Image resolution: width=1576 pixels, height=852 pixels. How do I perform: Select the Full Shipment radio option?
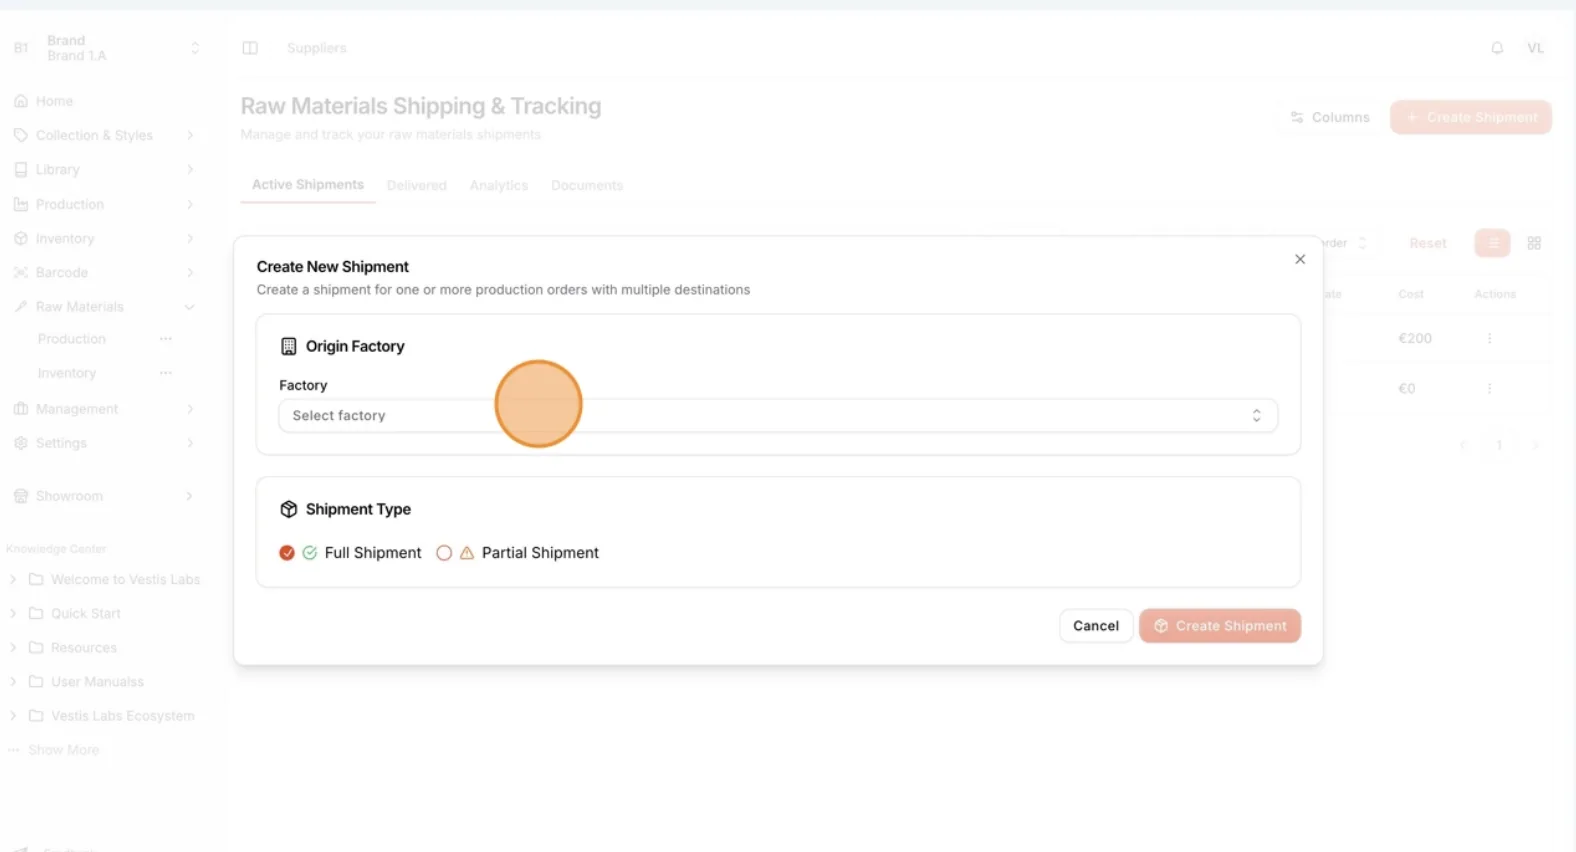(287, 553)
